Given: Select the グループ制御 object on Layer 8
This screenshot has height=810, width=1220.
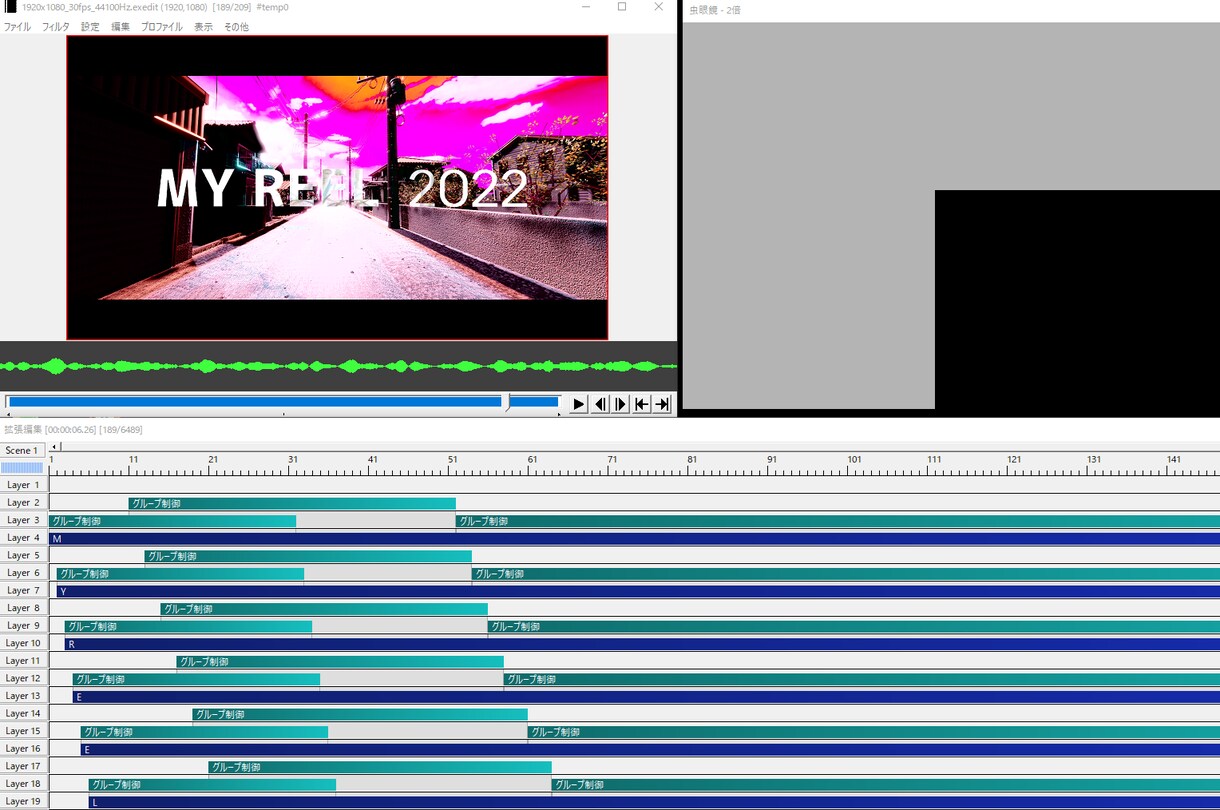Looking at the screenshot, I should tap(324, 608).
